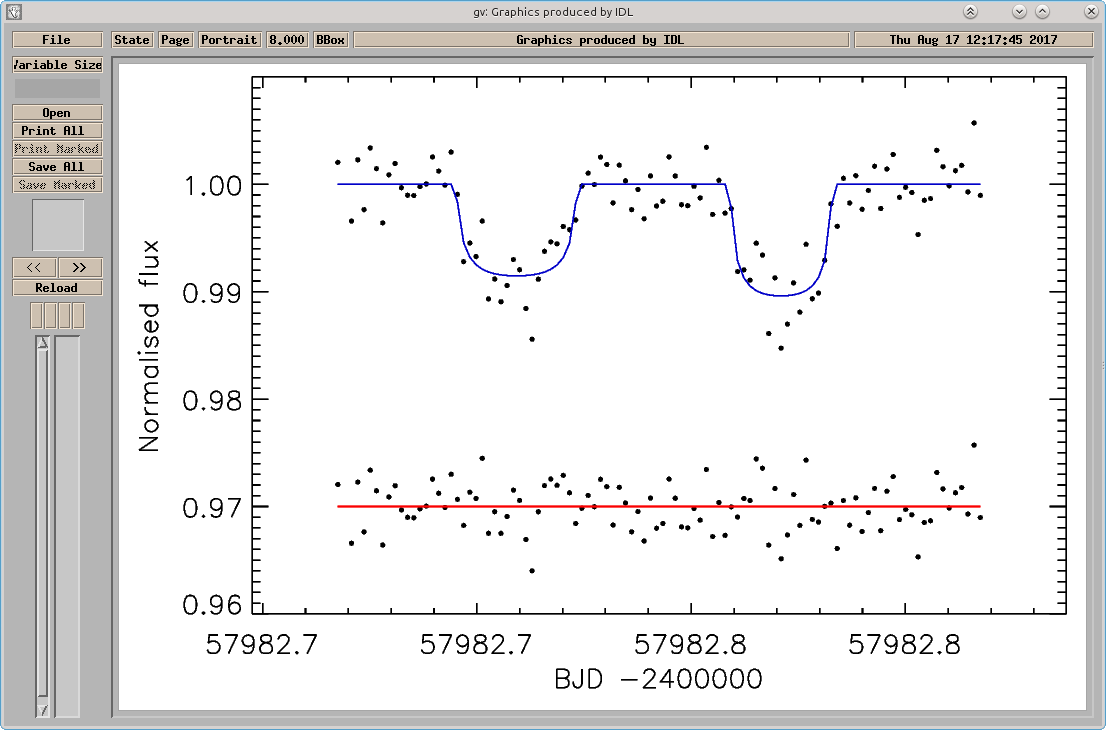Toggle the BBox media button

(331, 39)
